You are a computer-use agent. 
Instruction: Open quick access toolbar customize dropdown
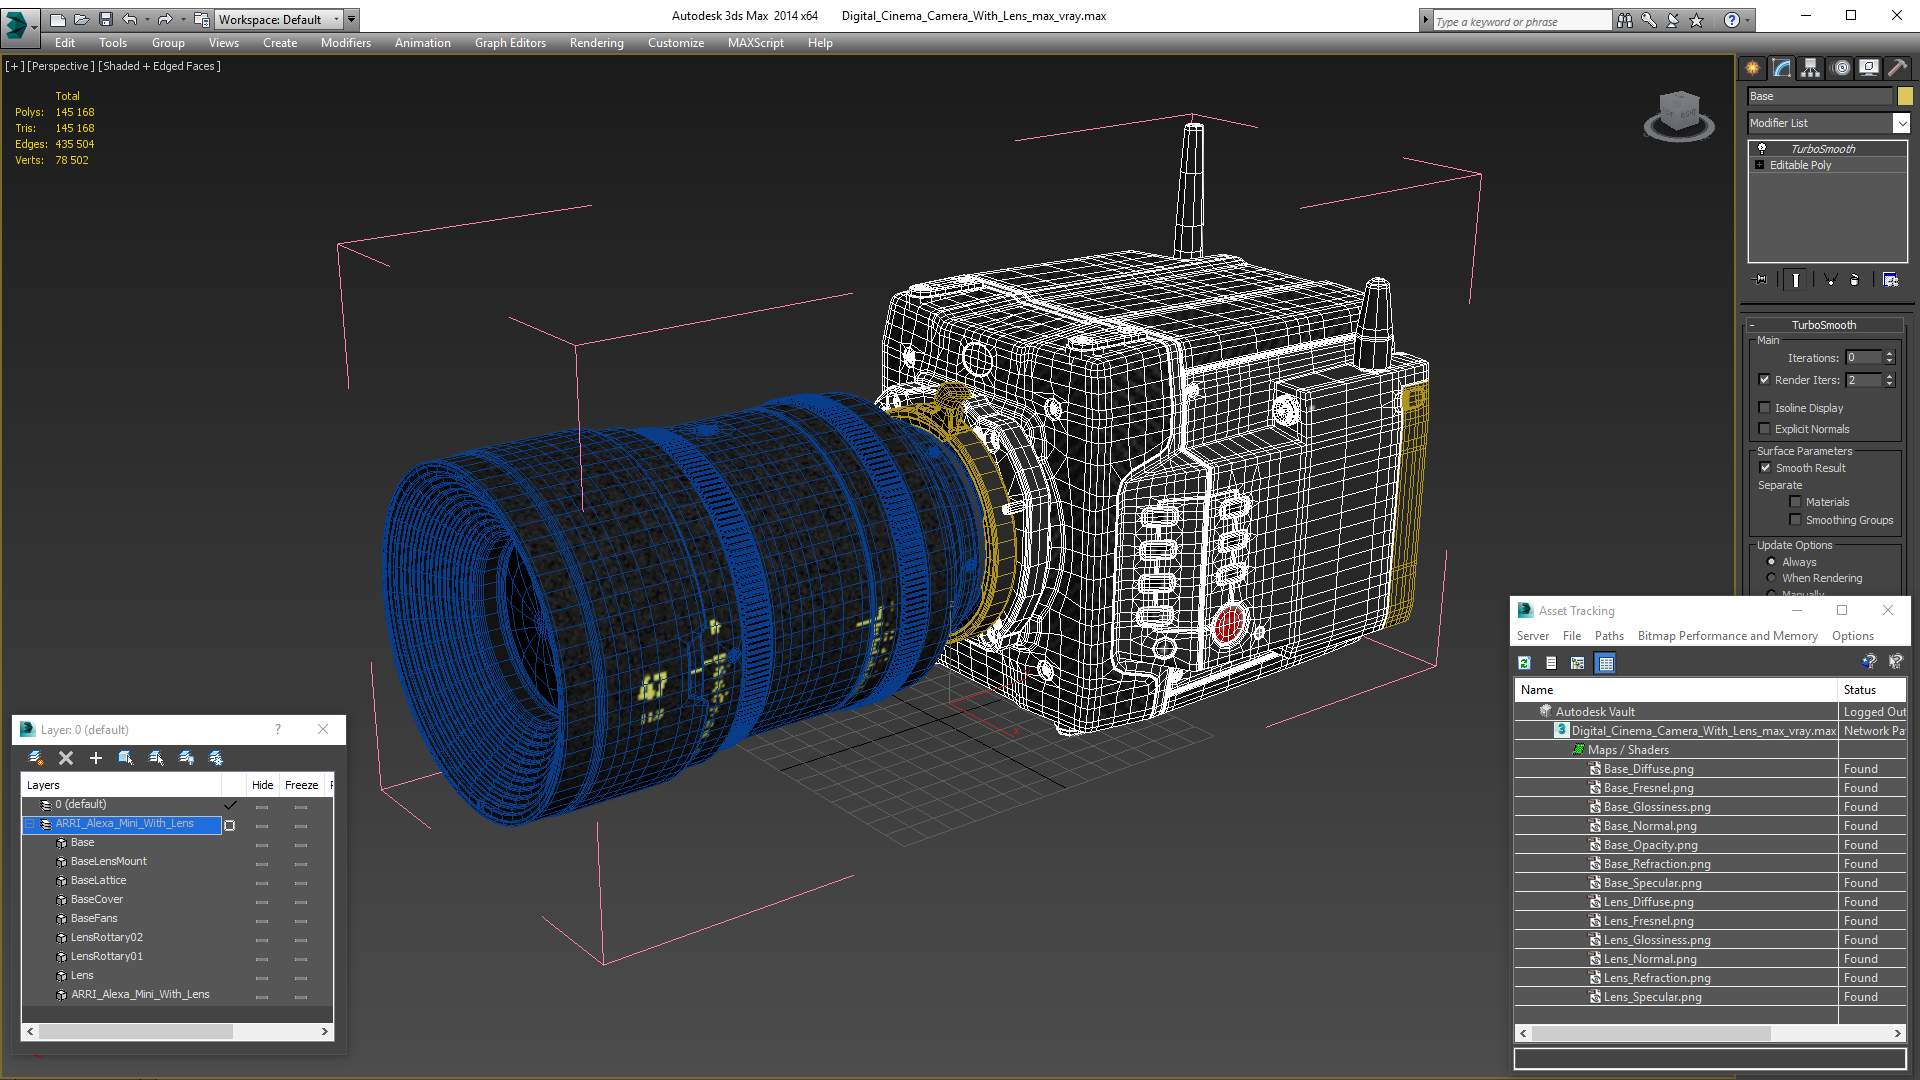(x=352, y=19)
